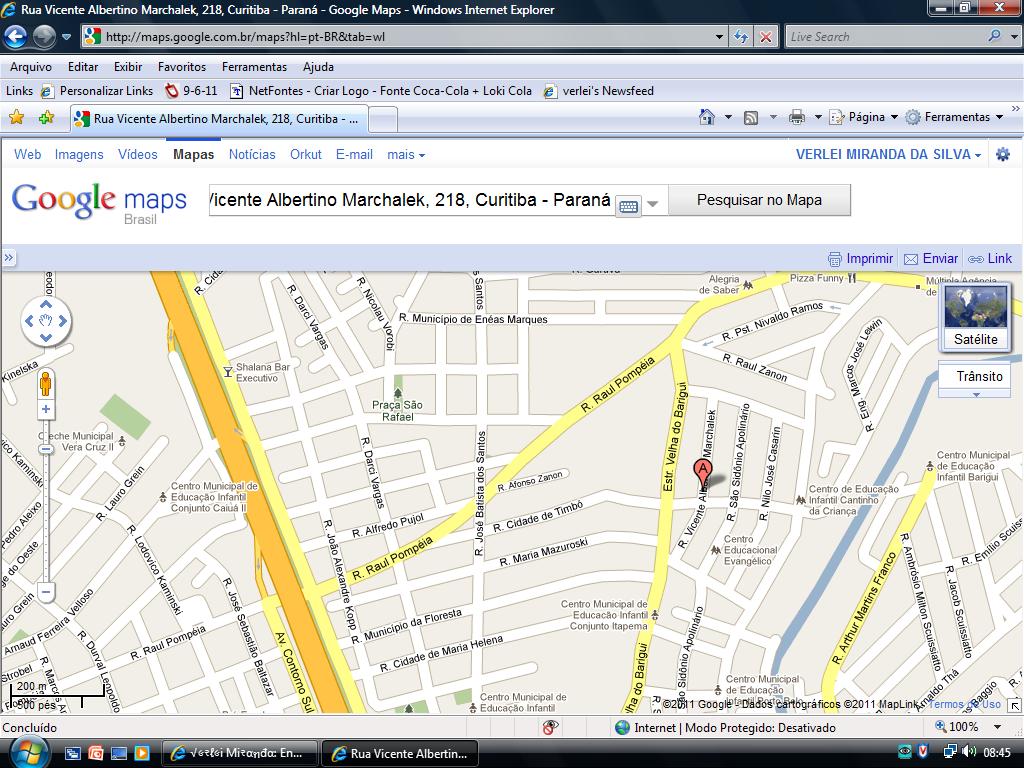Expand the Ferramentas toolbar dropdown
The height and width of the screenshot is (768, 1024).
(x=999, y=118)
